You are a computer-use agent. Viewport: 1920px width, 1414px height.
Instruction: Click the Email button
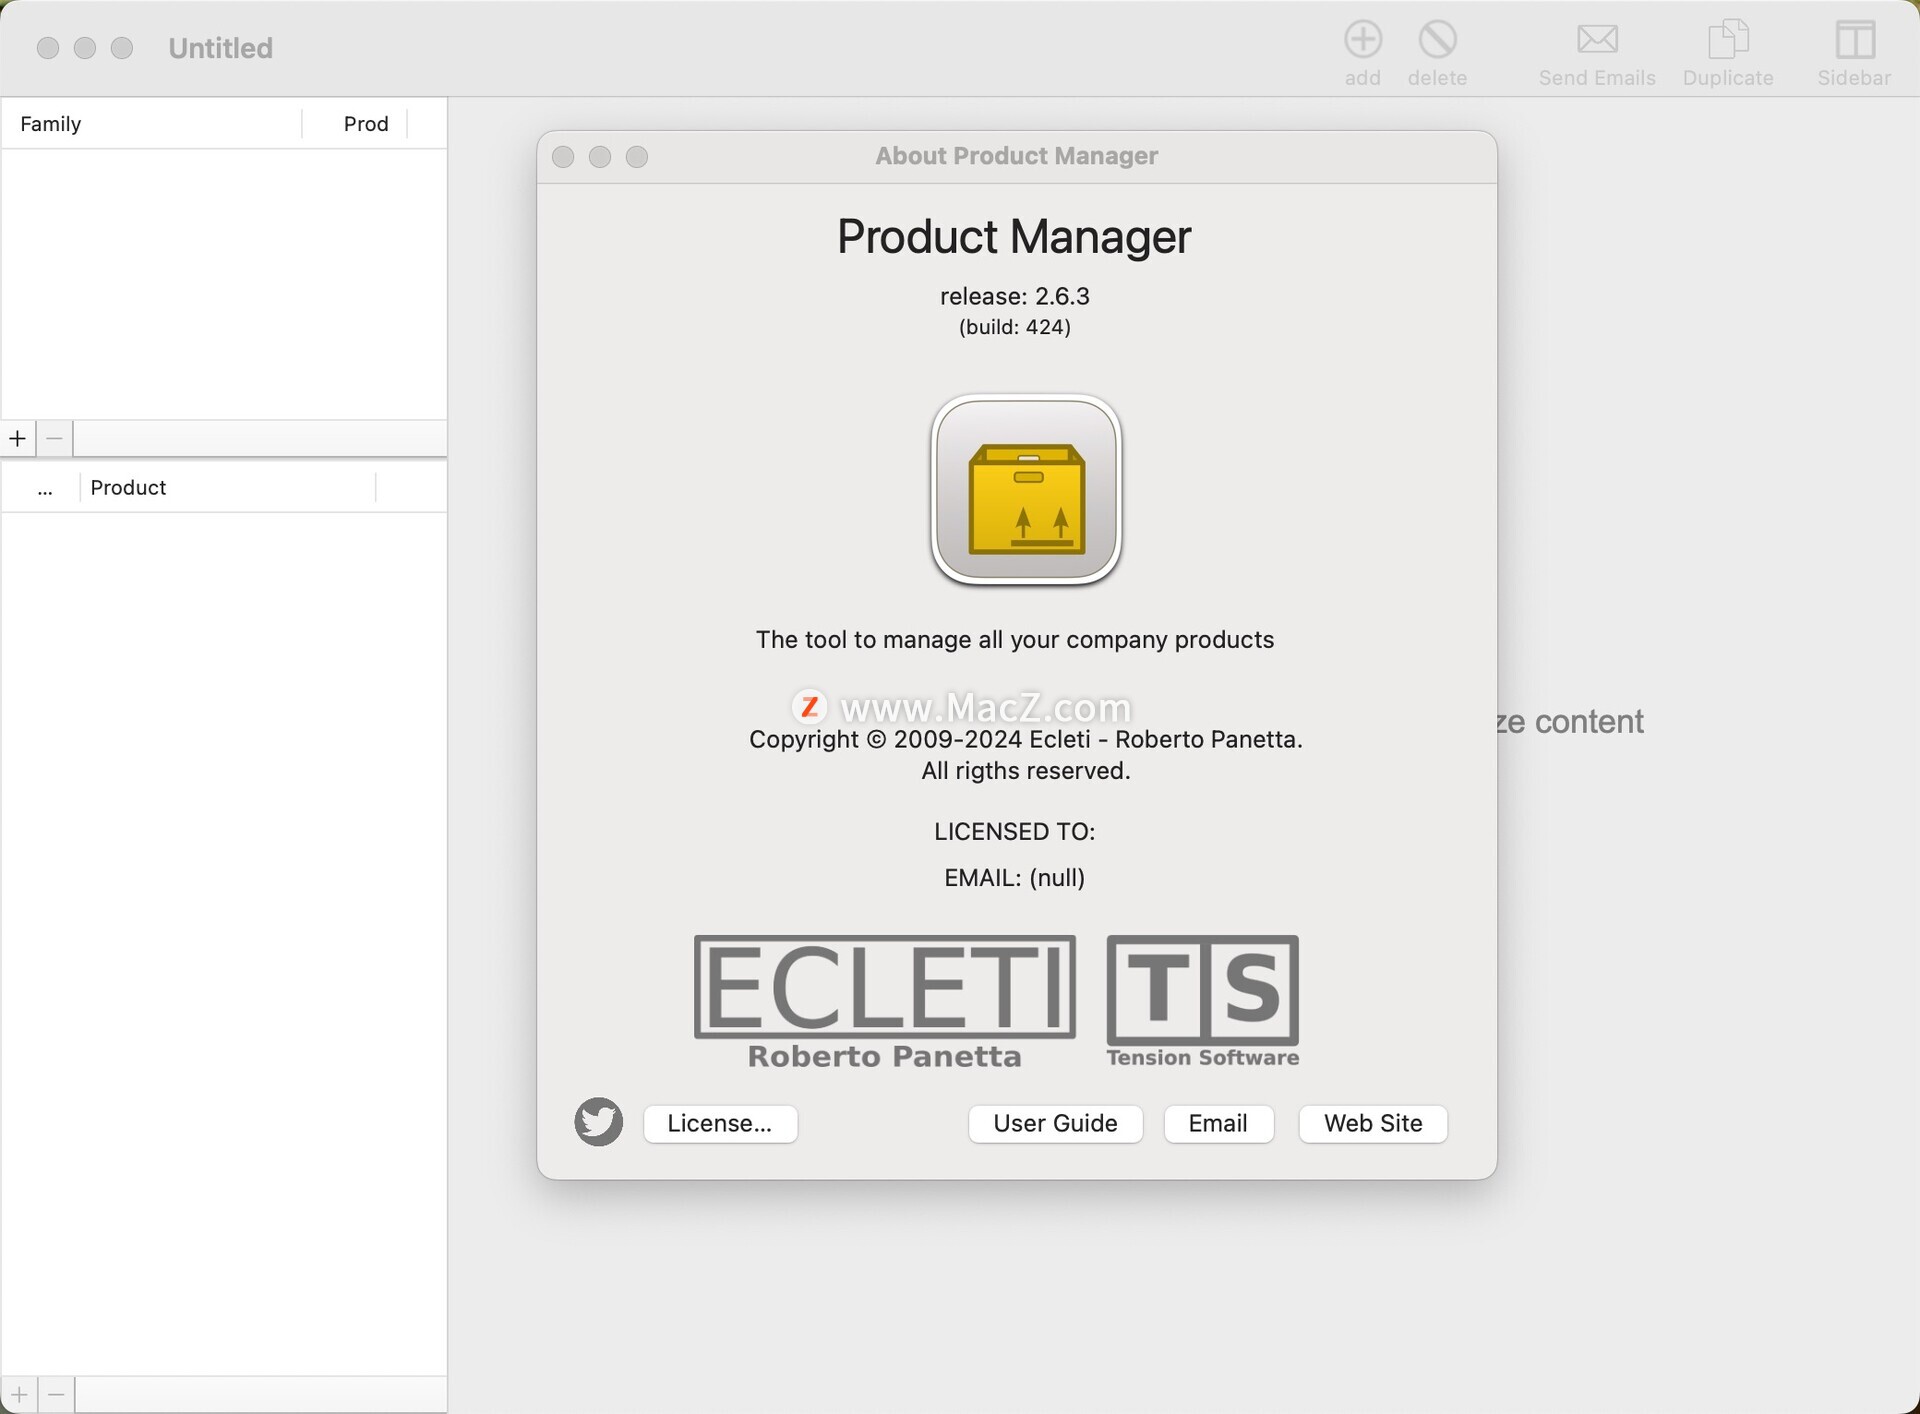1218,1123
